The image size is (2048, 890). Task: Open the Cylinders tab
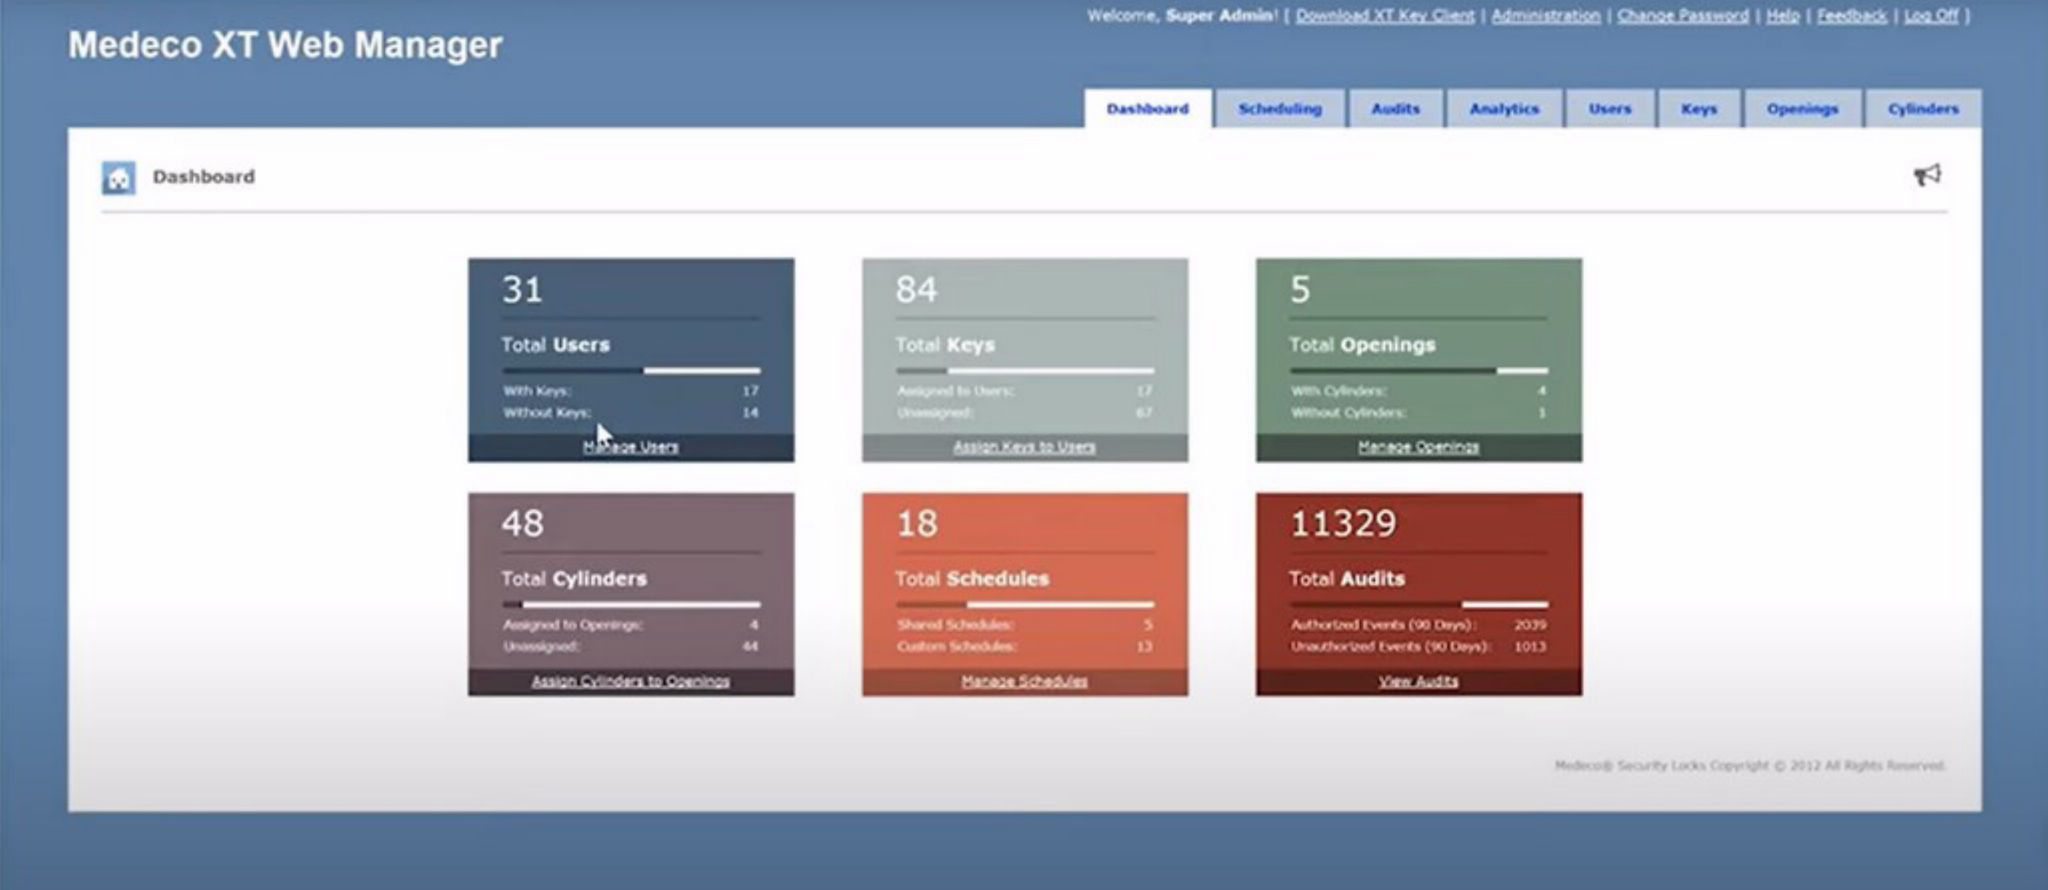pos(1922,109)
